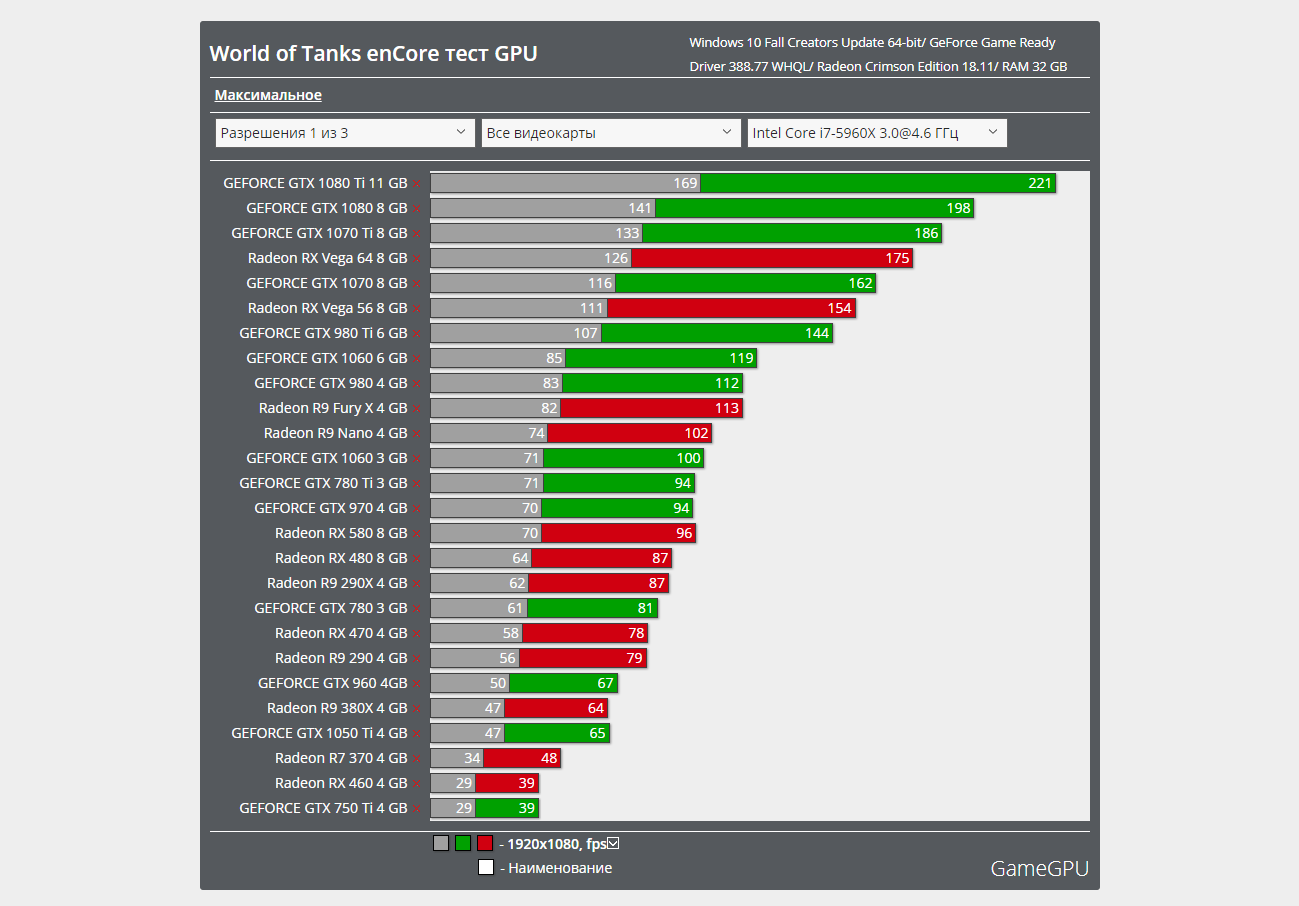The image size is (1299, 906).
Task: Remove Radeon R9 Fury X using its X
Action: [416, 409]
